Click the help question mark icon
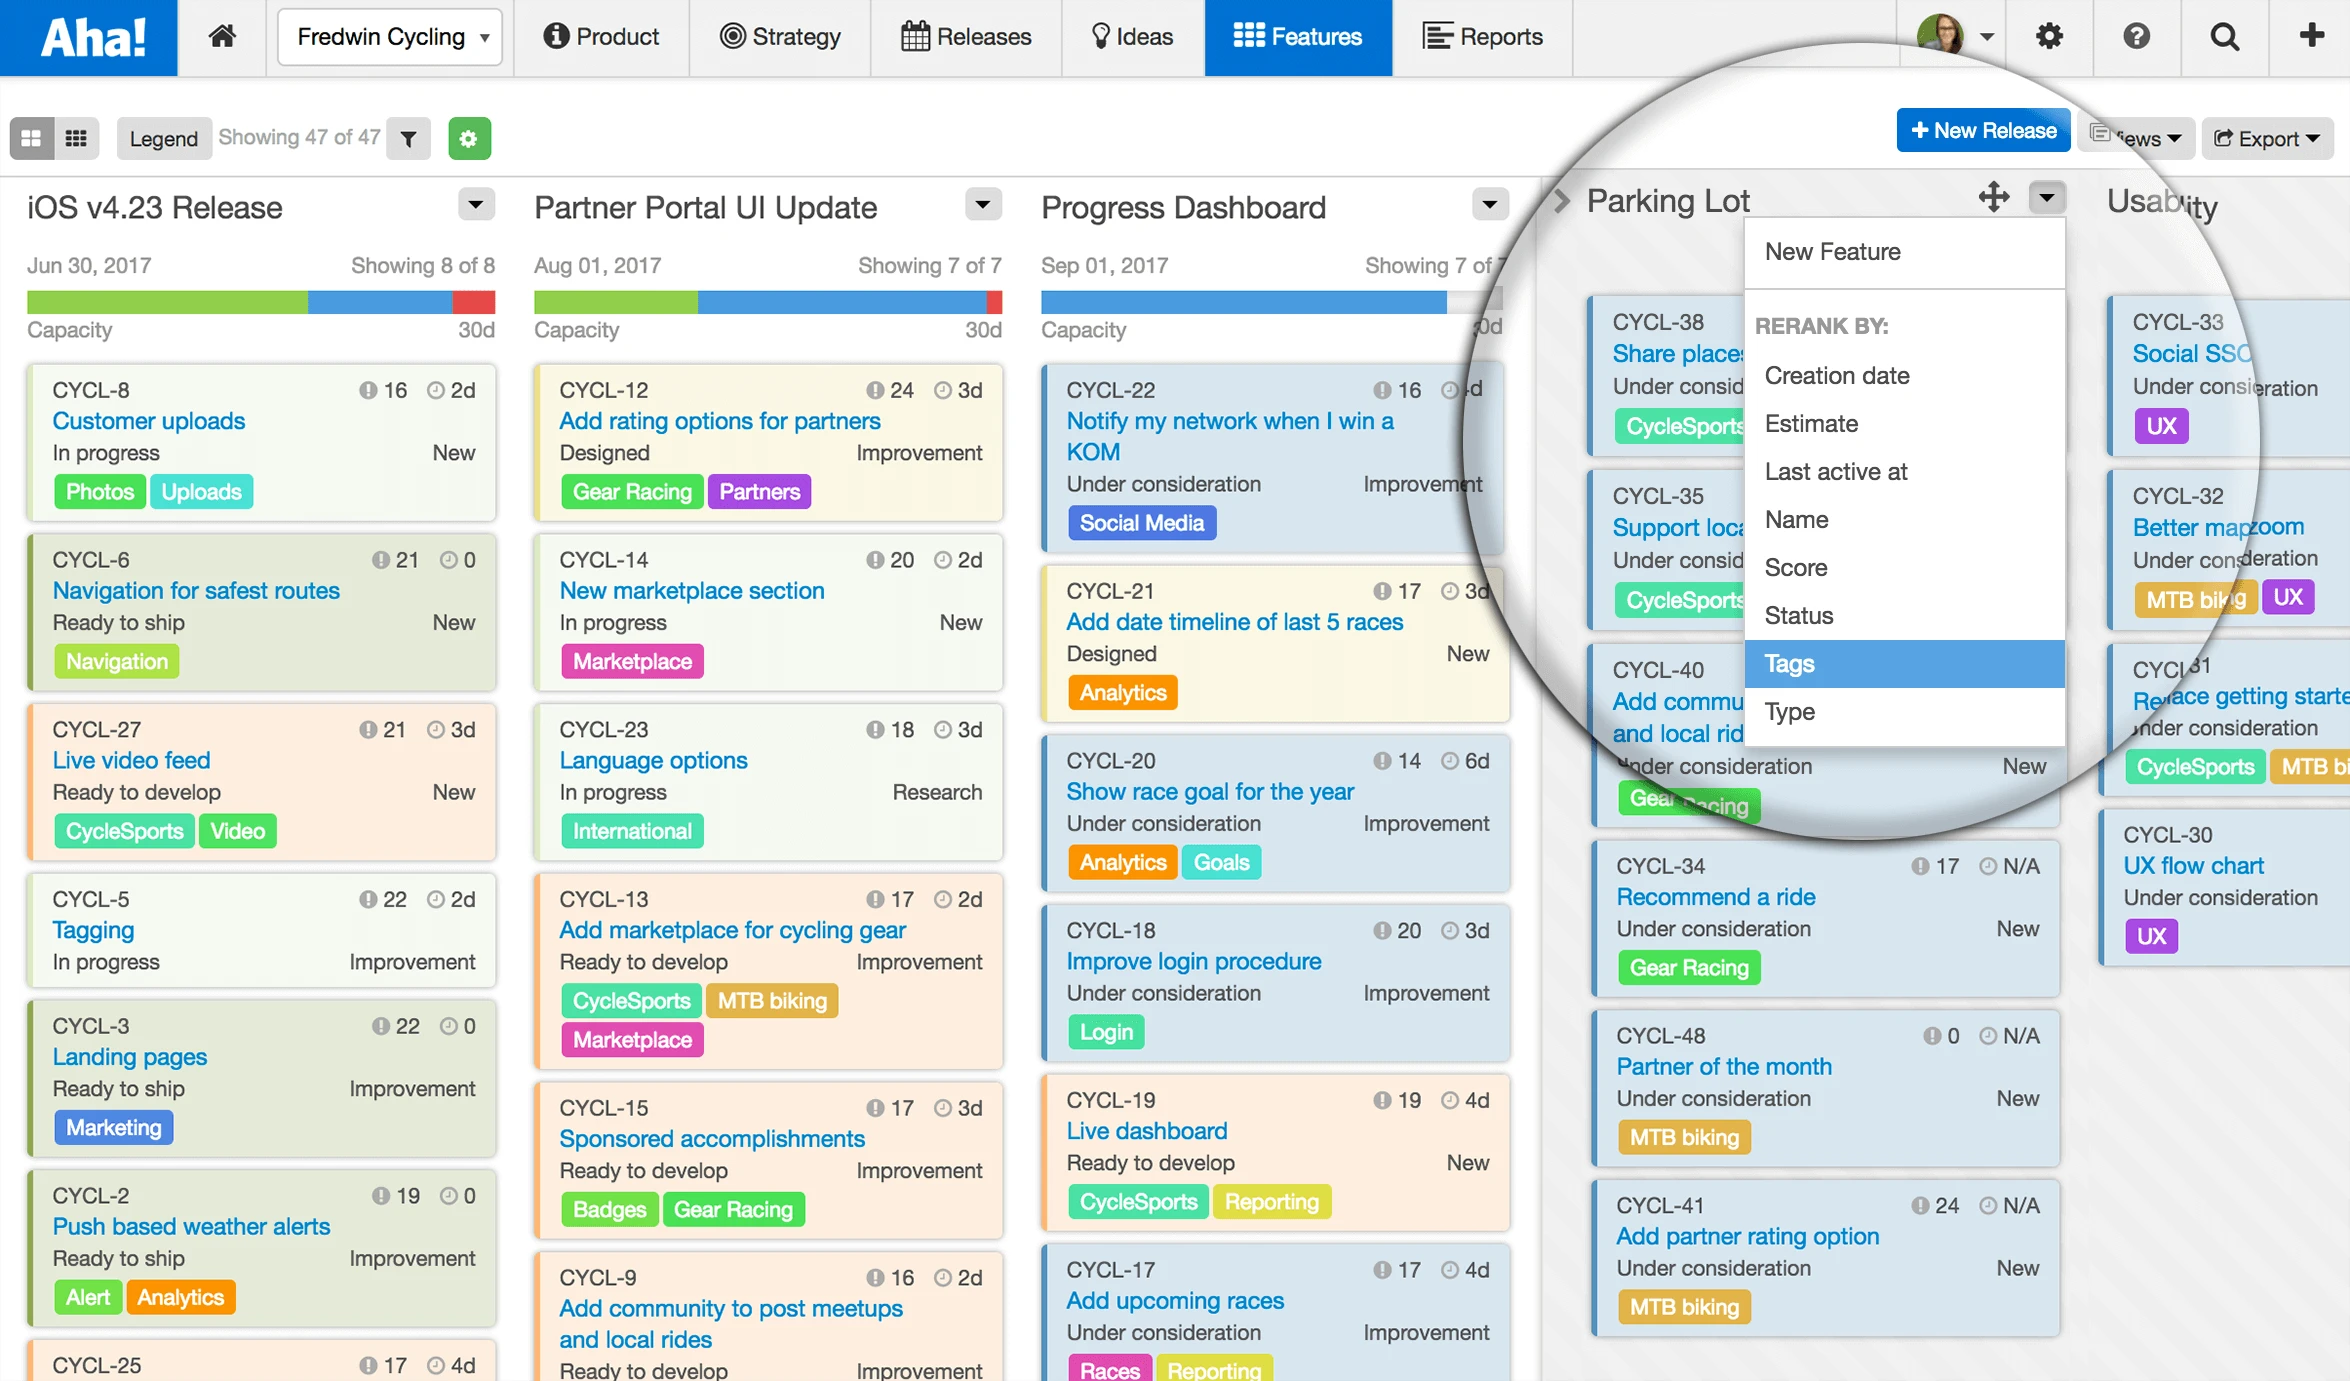This screenshot has height=1381, width=2350. (2136, 37)
